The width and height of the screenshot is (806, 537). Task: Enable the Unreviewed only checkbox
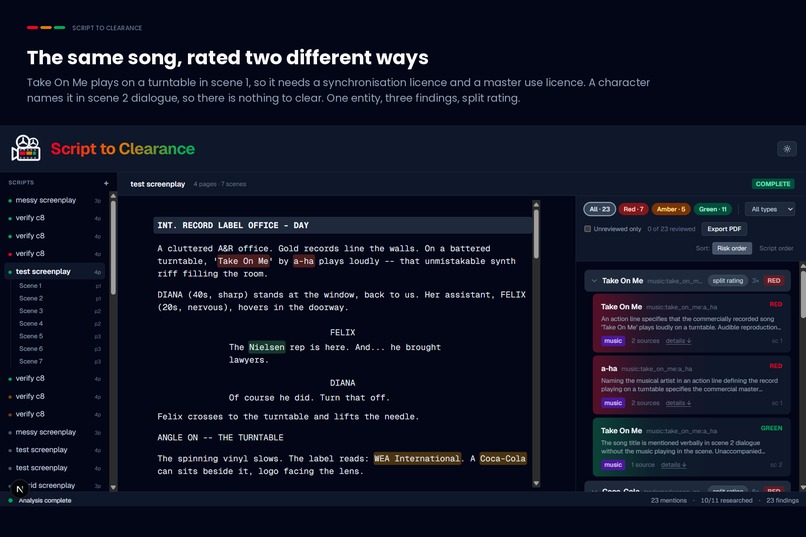click(588, 229)
